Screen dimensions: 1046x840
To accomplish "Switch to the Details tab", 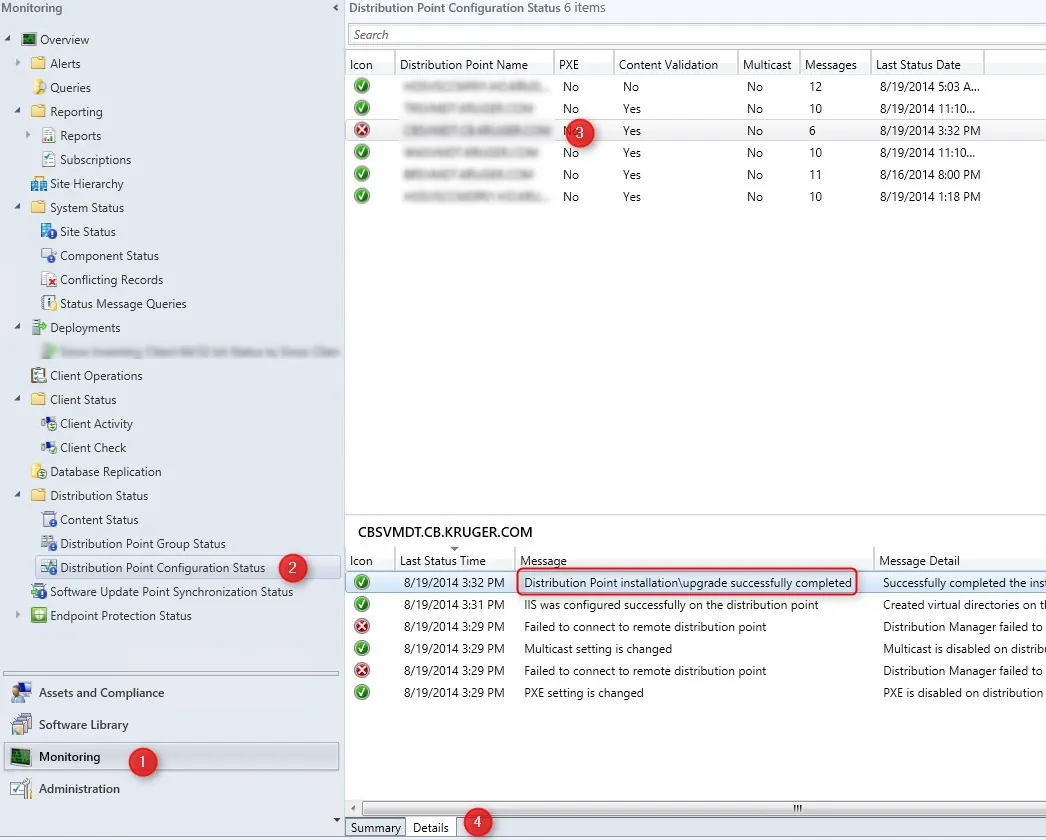I will [x=431, y=827].
